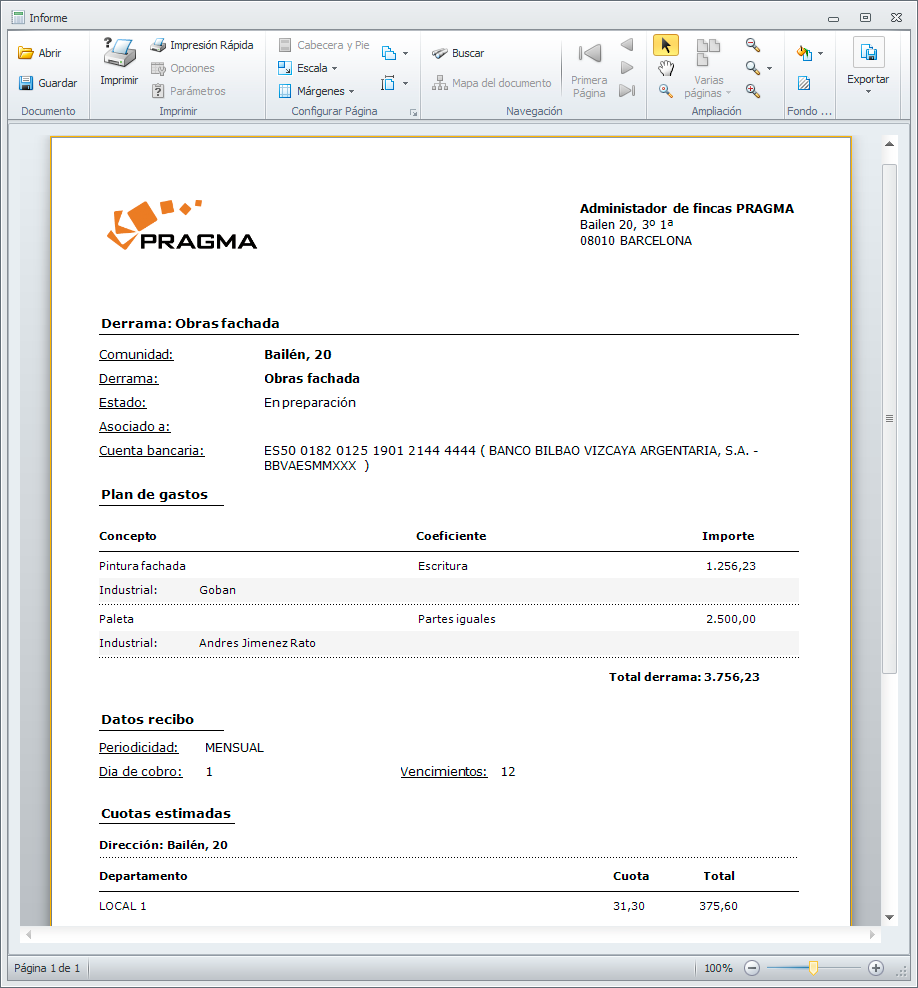The width and height of the screenshot is (918, 988).
Task: Select the 'Derrama: Obras fachada' heading
Action: click(190, 323)
